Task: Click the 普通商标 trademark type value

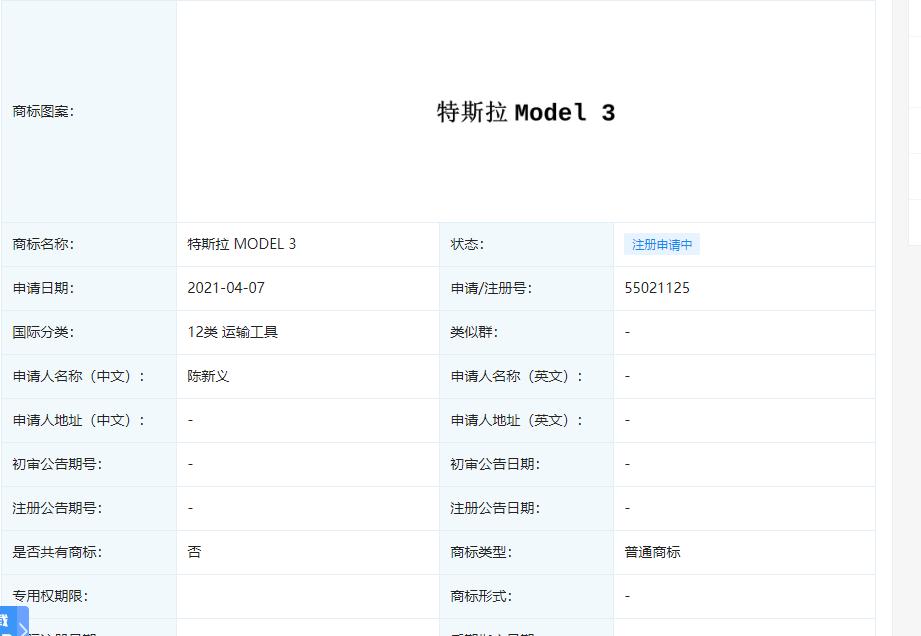Action: [x=652, y=552]
